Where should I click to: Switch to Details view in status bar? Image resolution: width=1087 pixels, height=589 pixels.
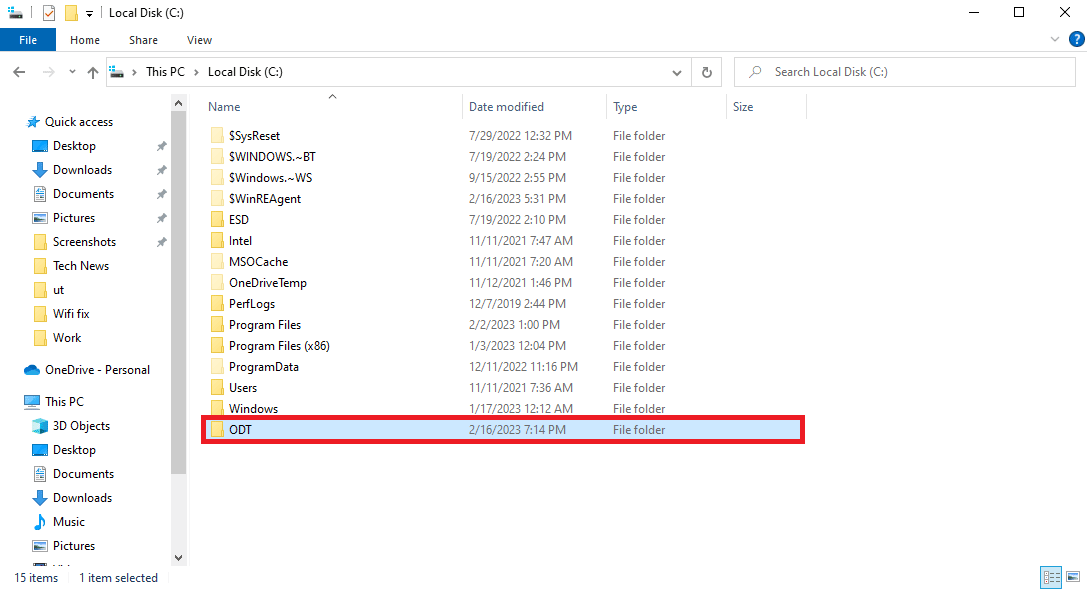[1051, 577]
